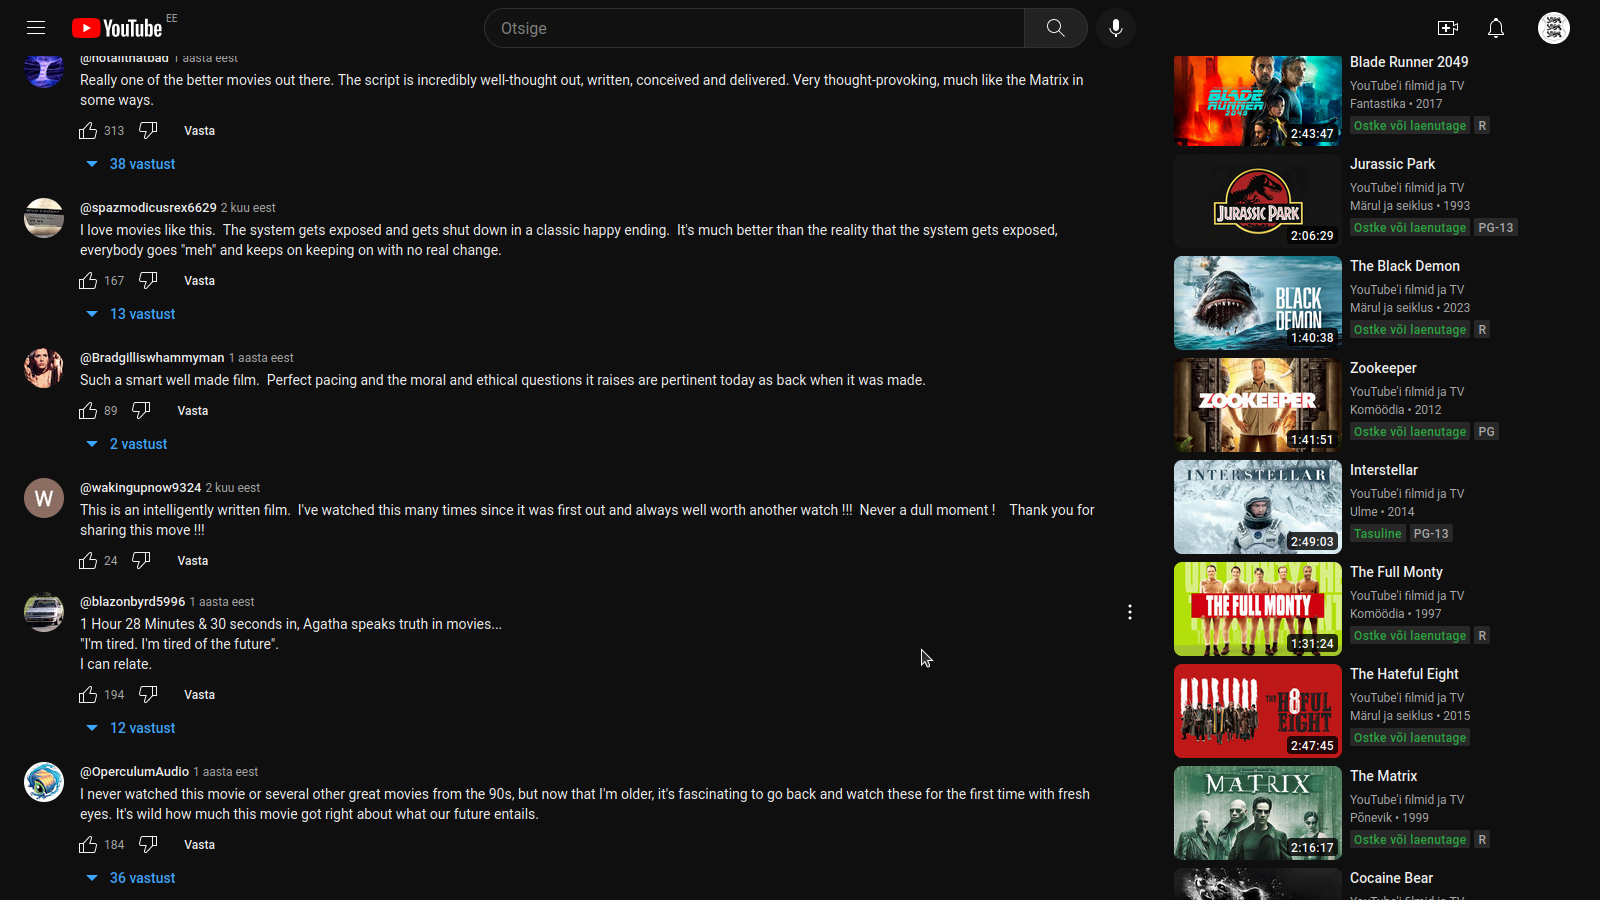Open @OperculumAudio profile avatar
This screenshot has width=1600, height=900.
coord(44,782)
